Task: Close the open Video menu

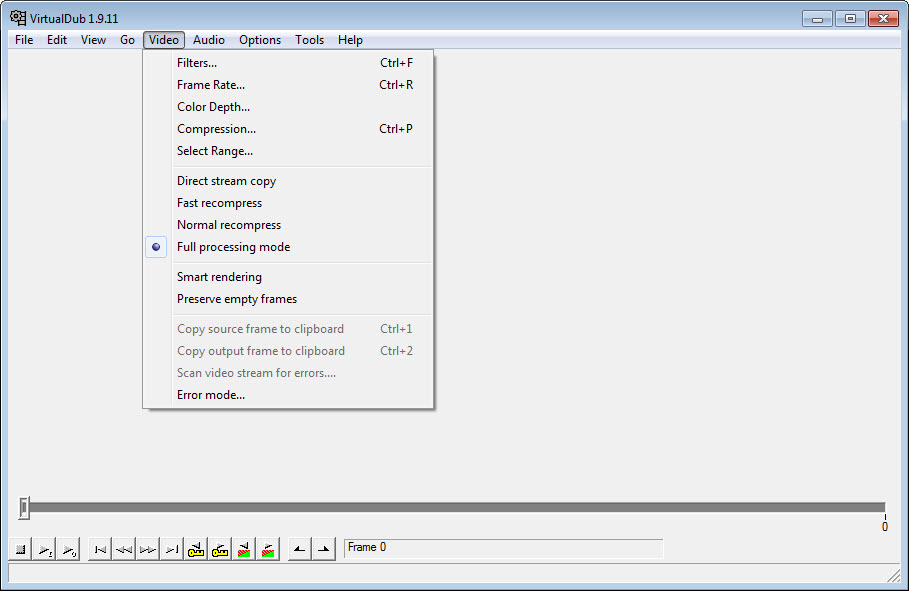Action: [x=163, y=40]
